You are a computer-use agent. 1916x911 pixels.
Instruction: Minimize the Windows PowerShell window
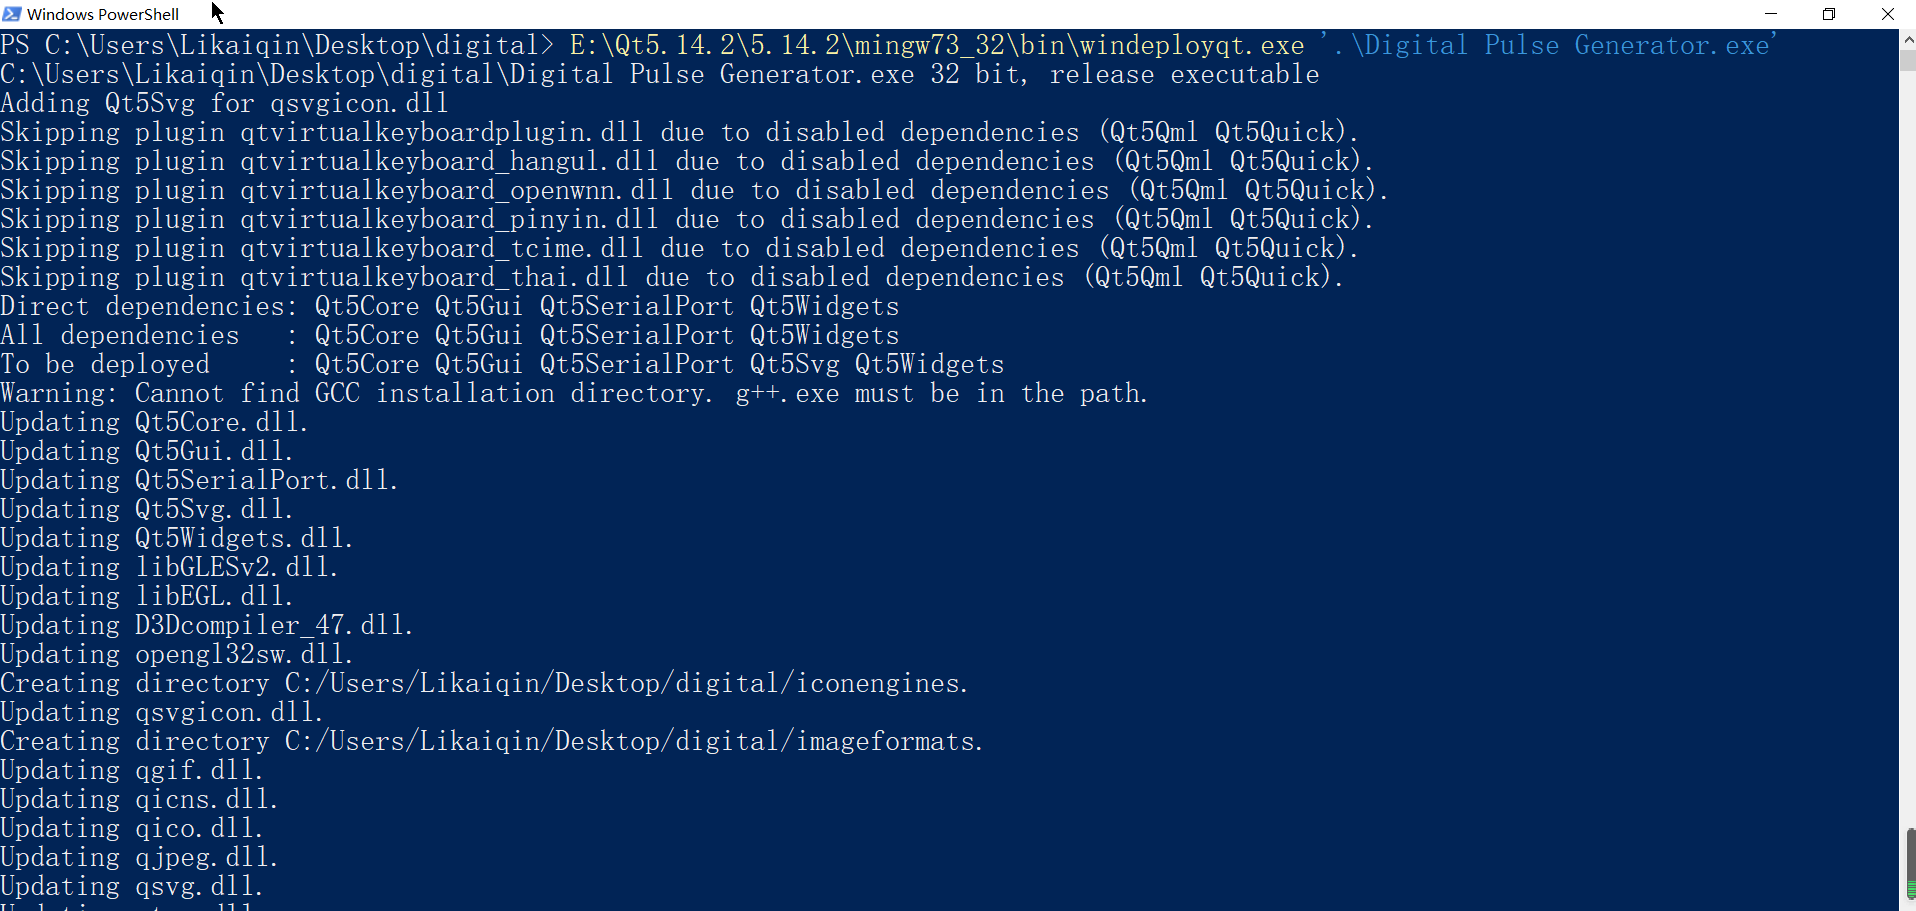coord(1771,14)
